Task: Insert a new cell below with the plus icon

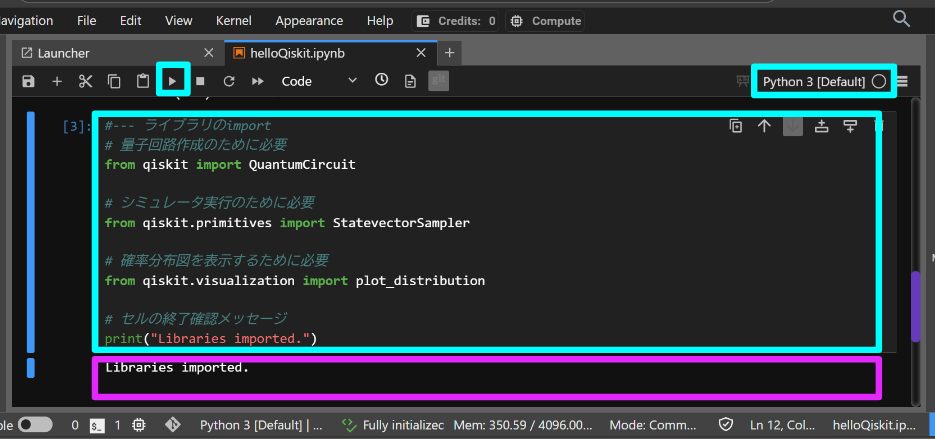Action: pyautogui.click(x=57, y=81)
